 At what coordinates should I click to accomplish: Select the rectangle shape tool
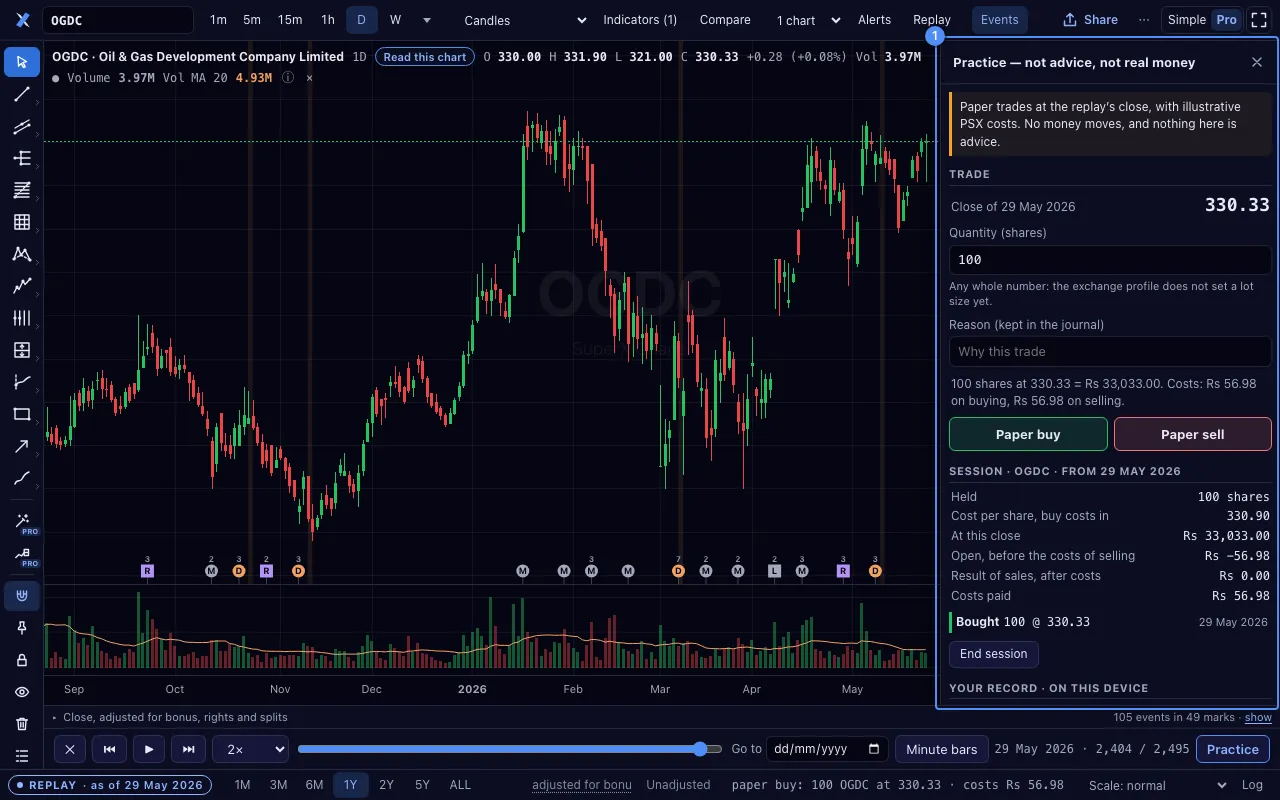(x=22, y=414)
